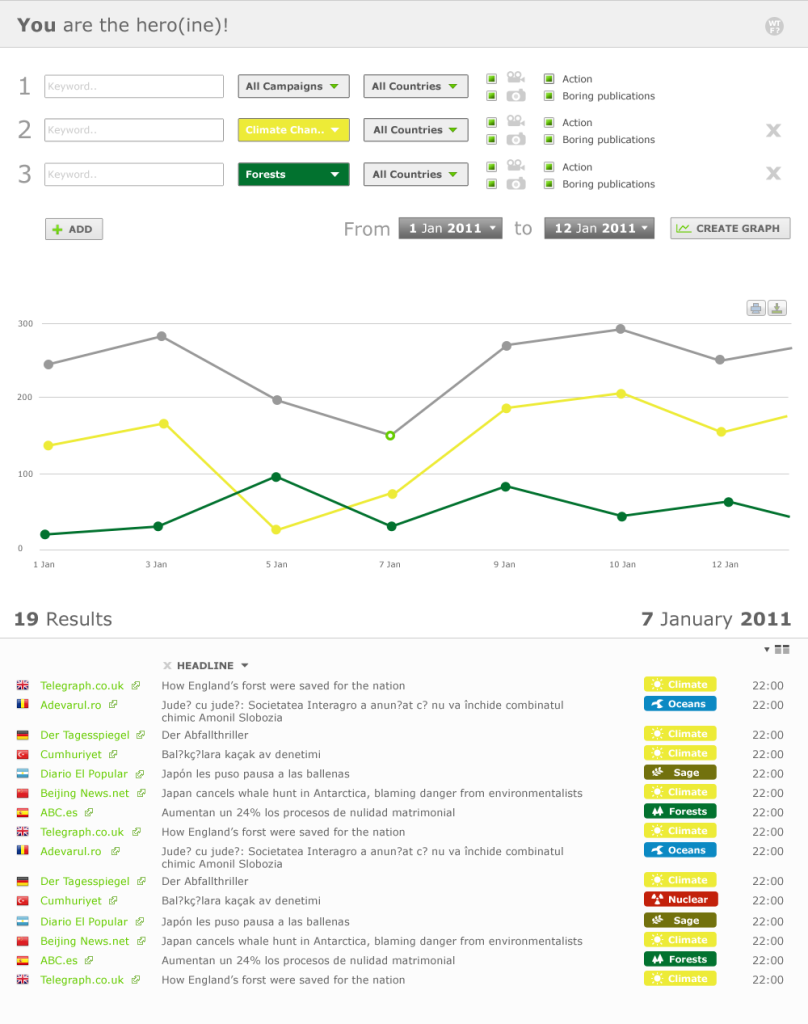Click the ADD button
The height and width of the screenshot is (1024, 808).
point(74,229)
